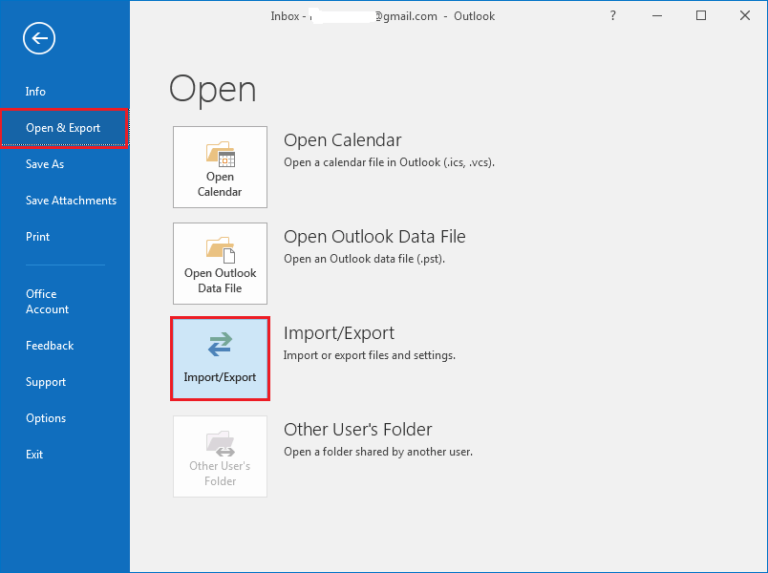Click 'Open an Outlook data file (.pst)' text
This screenshot has height=573, width=768.
[364, 259]
